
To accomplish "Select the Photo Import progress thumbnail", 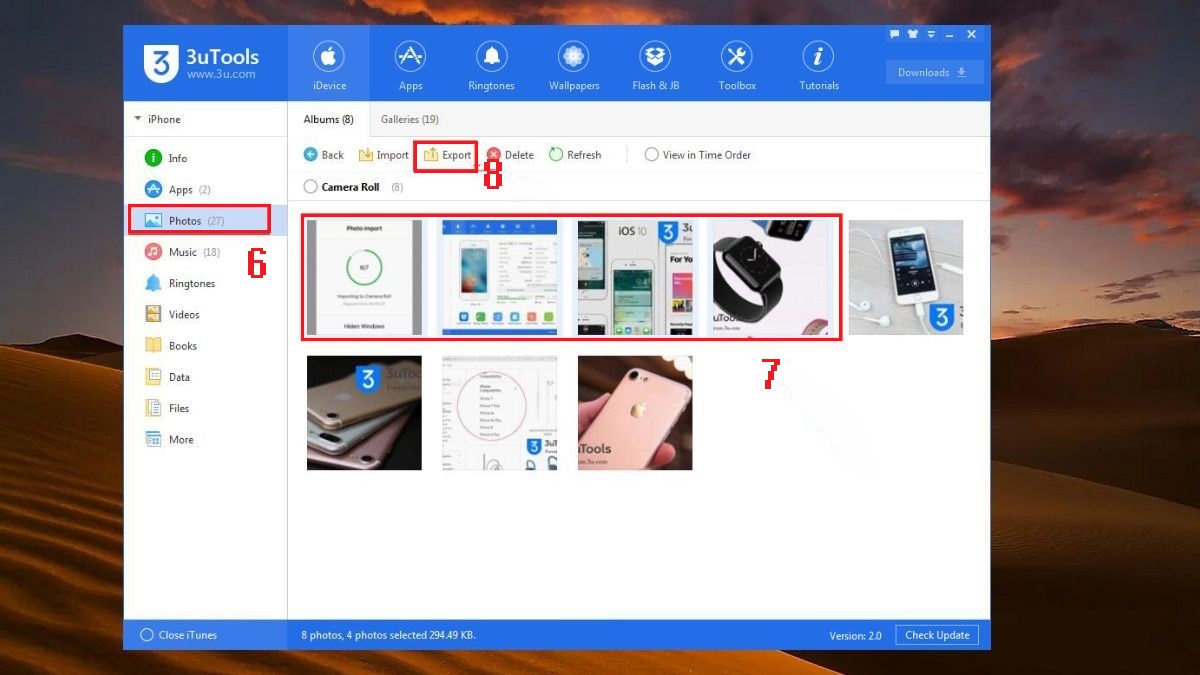I will pyautogui.click(x=365, y=277).
